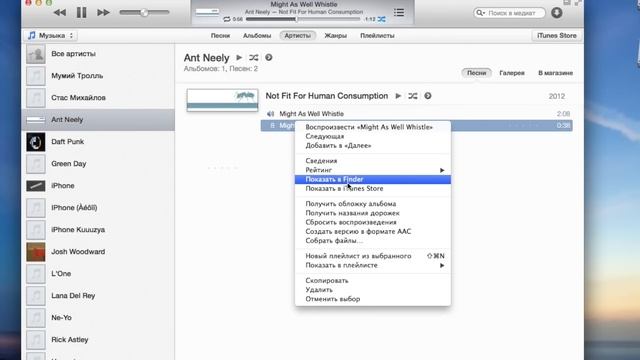Choose Создать версию в формате AAC
Viewport: 640px width, 360px height.
pyautogui.click(x=373, y=231)
